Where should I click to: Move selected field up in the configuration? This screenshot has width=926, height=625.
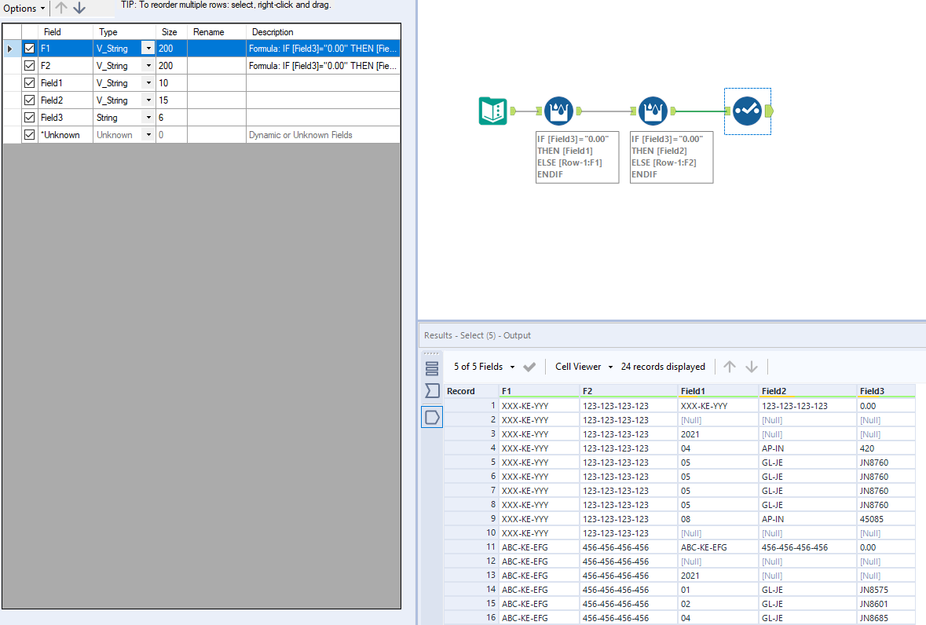click(x=61, y=8)
